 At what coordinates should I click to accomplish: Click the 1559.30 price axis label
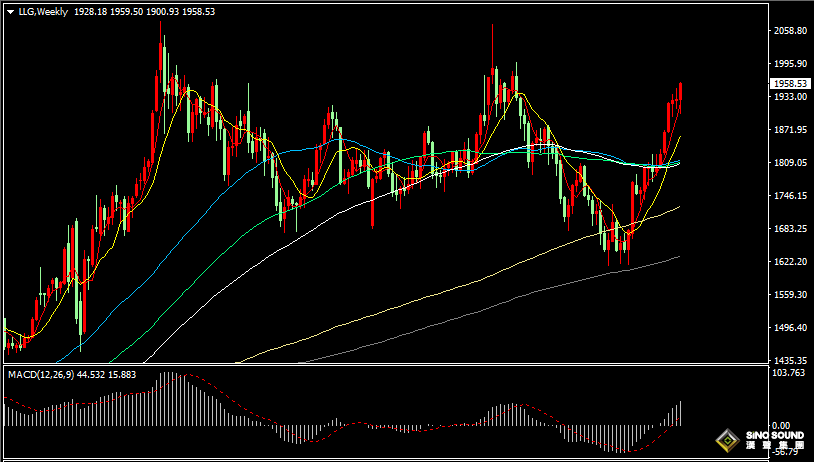coord(788,295)
